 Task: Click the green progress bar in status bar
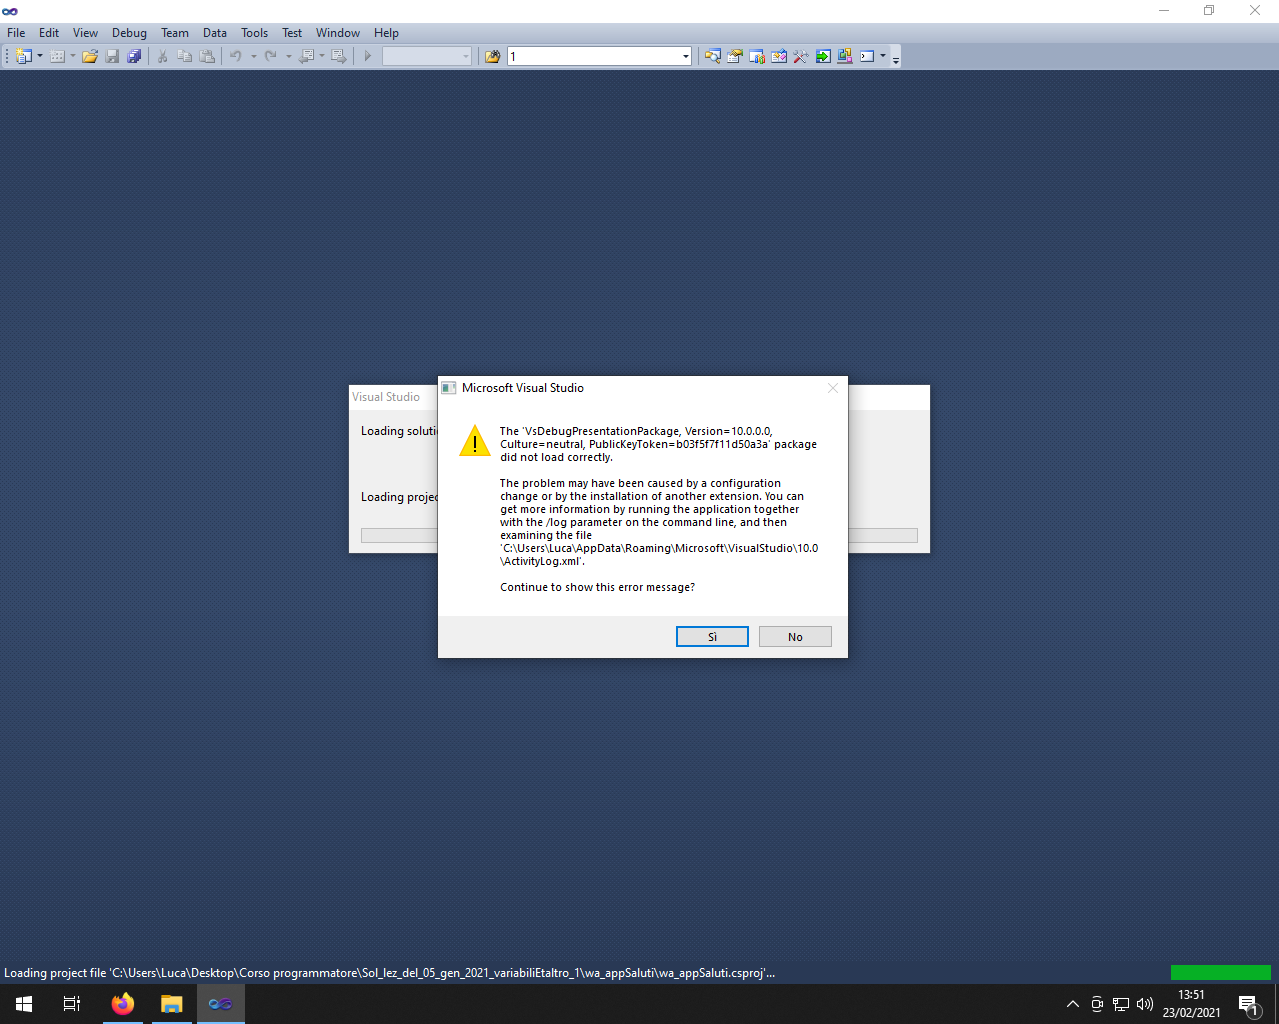[1220, 972]
